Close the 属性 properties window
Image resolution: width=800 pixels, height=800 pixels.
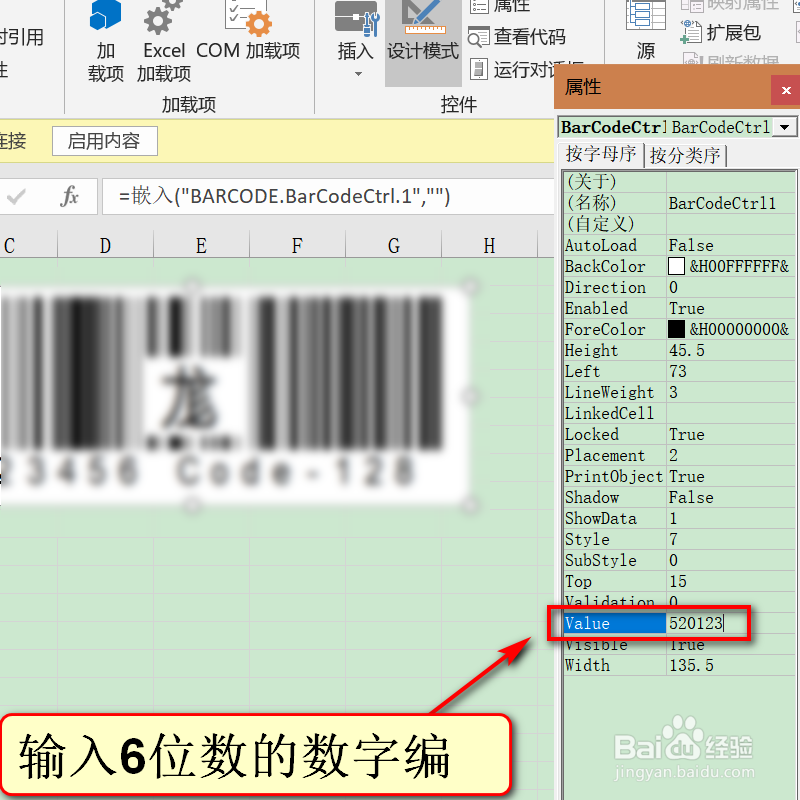click(x=786, y=90)
